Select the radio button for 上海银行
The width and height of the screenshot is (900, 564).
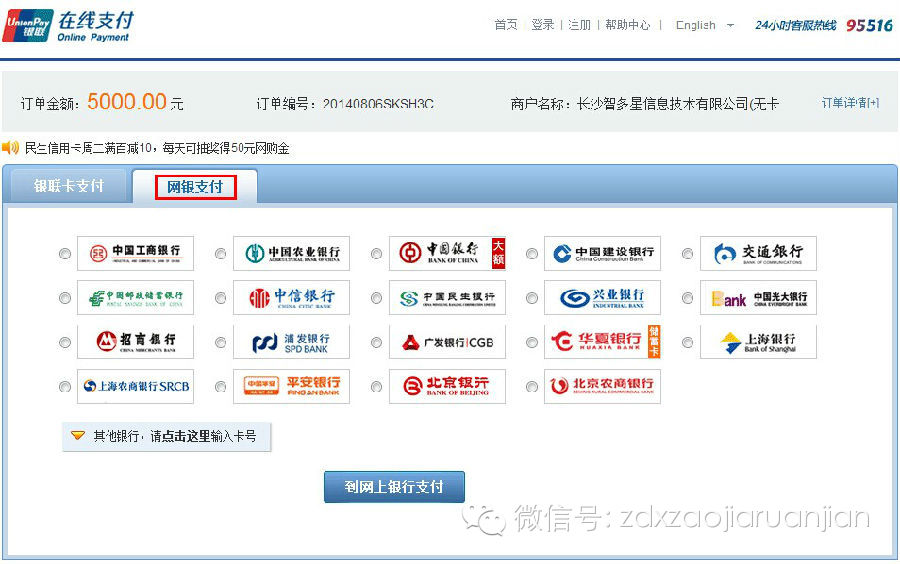click(x=687, y=343)
